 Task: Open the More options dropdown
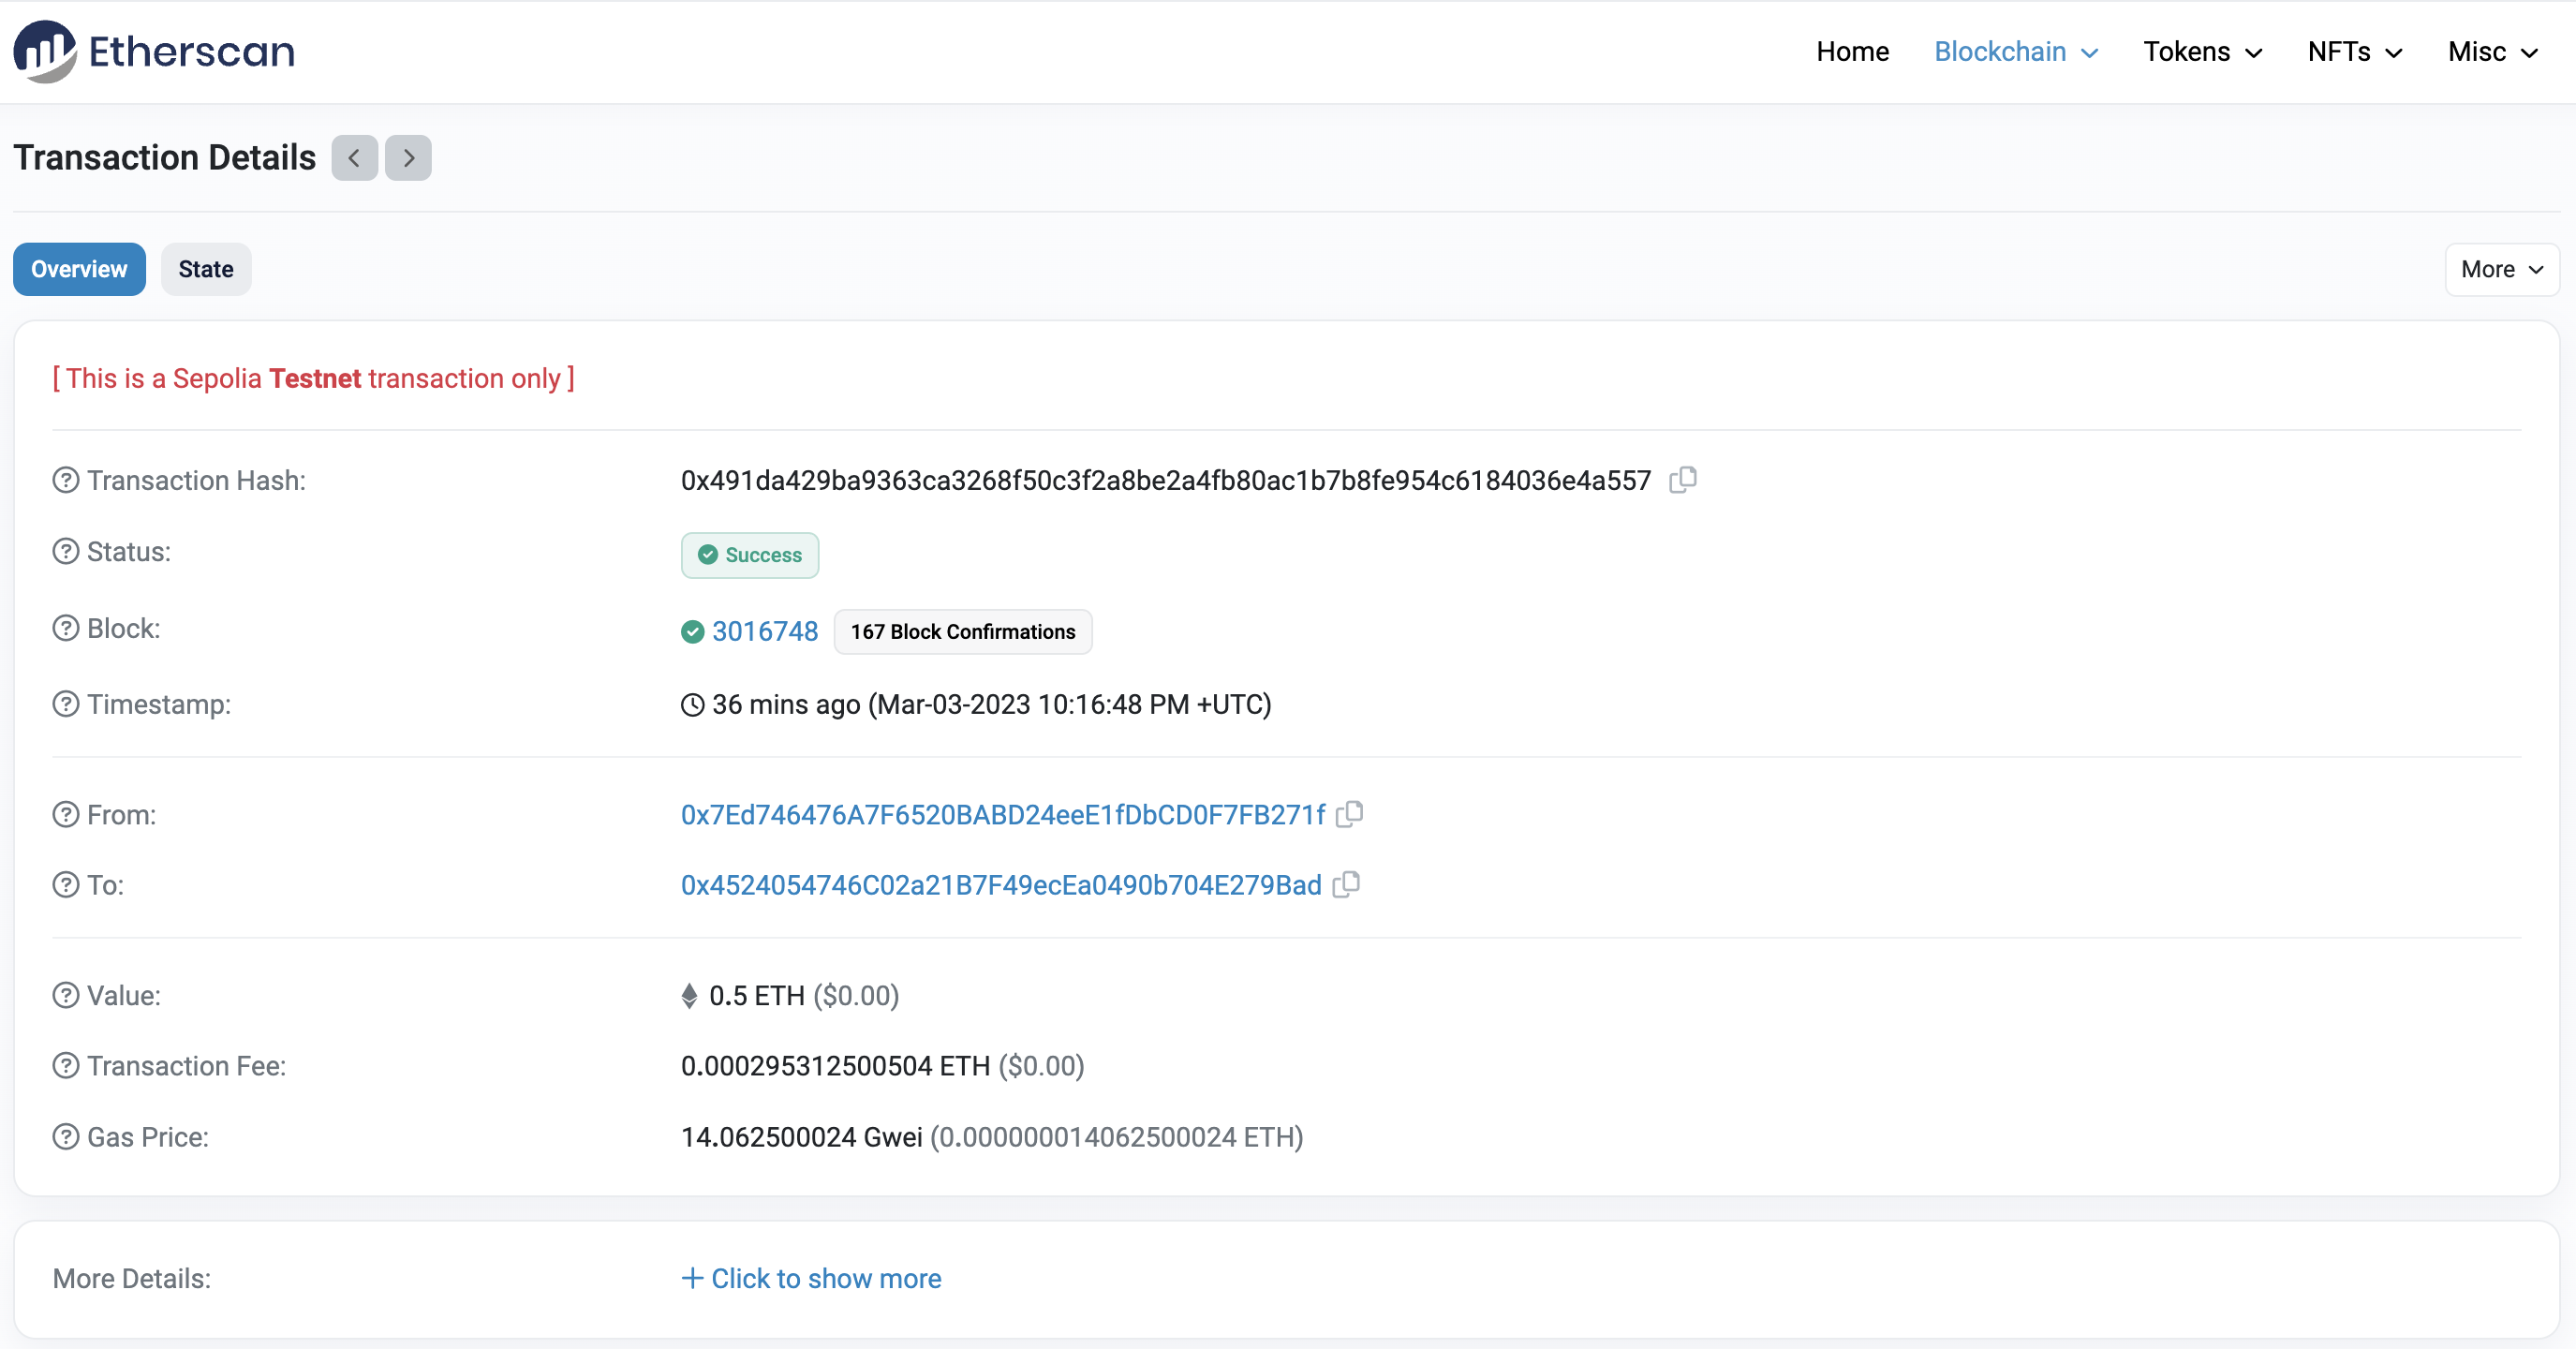tap(2500, 269)
